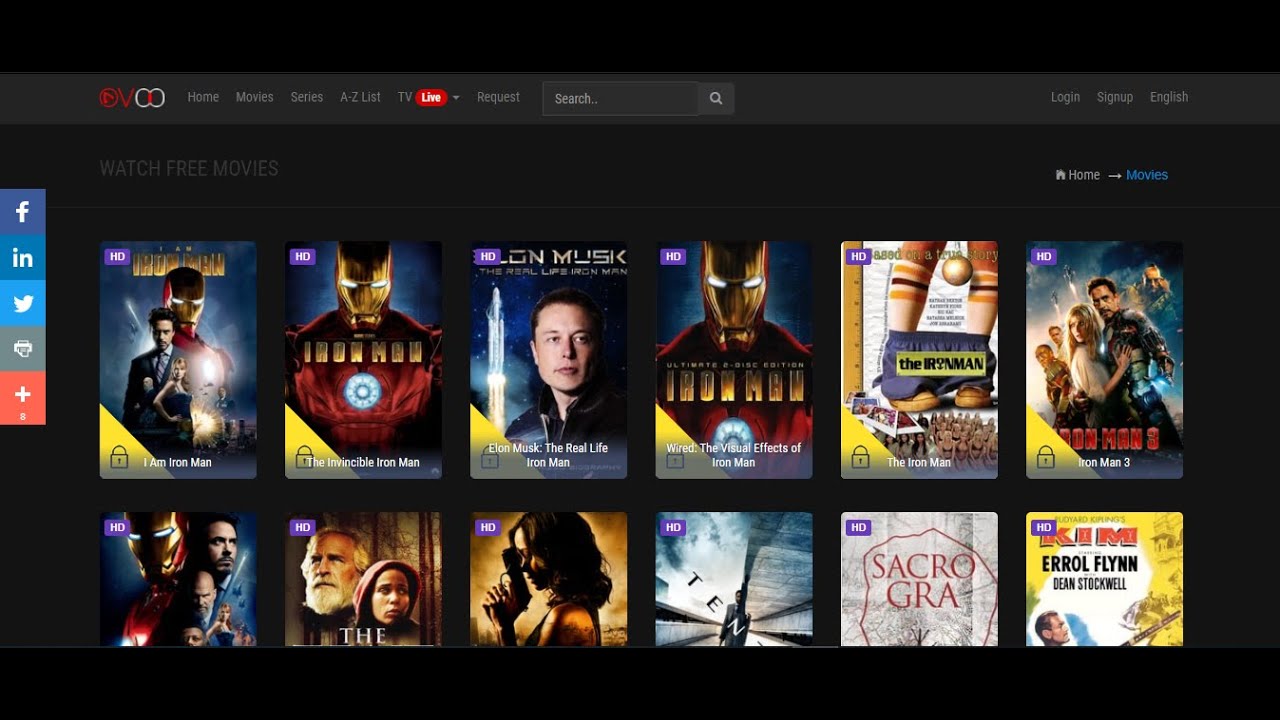Open the Series menu item

307,97
